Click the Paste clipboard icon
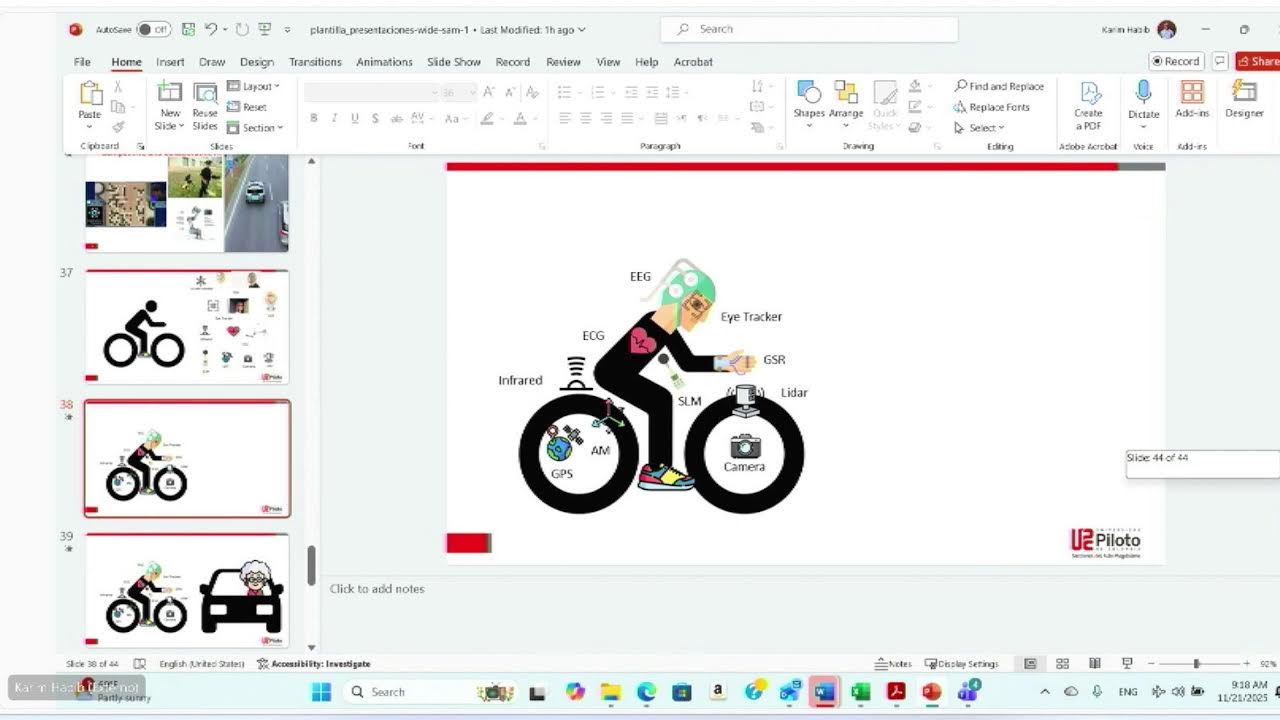Image resolution: width=1280 pixels, height=720 pixels. pyautogui.click(x=90, y=95)
